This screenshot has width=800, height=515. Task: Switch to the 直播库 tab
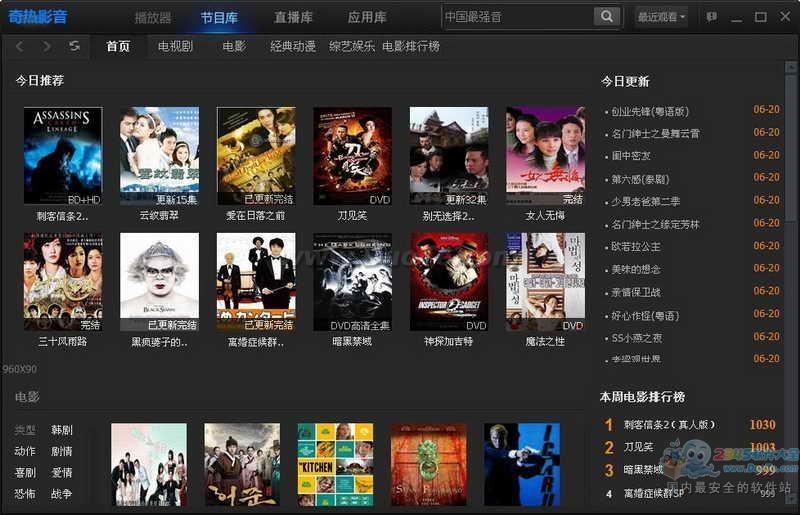pyautogui.click(x=293, y=17)
